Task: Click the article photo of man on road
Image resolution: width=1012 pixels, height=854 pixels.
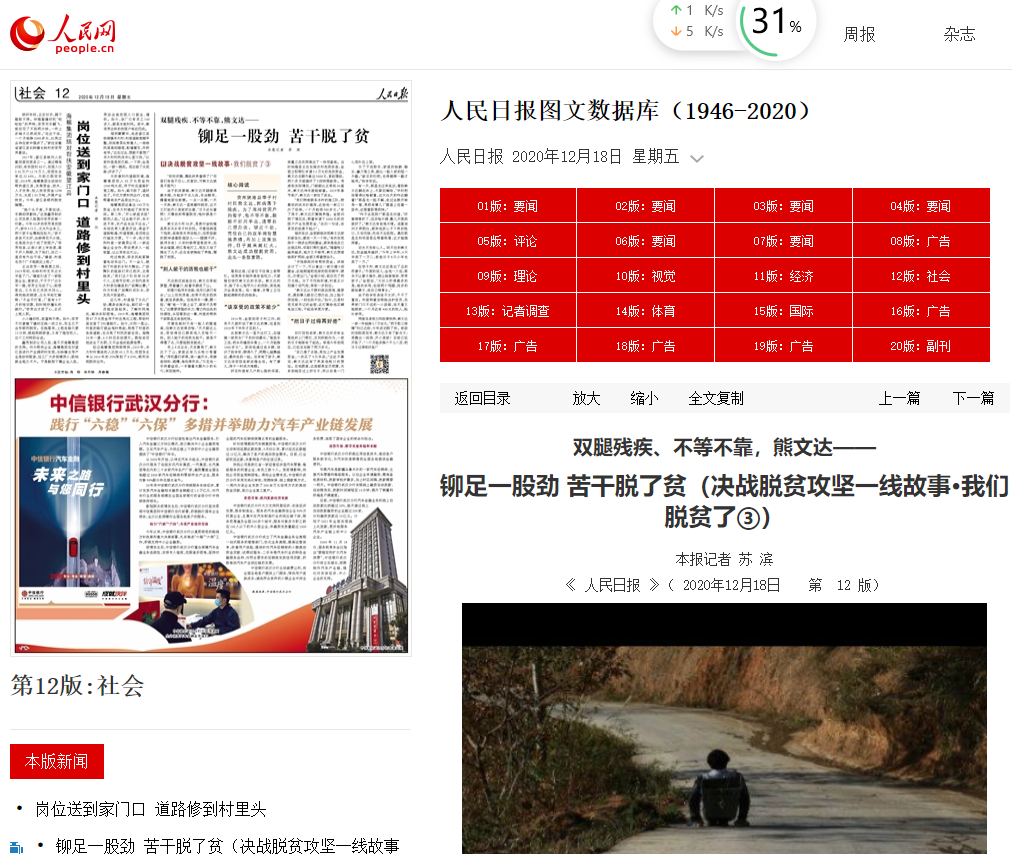Action: (724, 728)
